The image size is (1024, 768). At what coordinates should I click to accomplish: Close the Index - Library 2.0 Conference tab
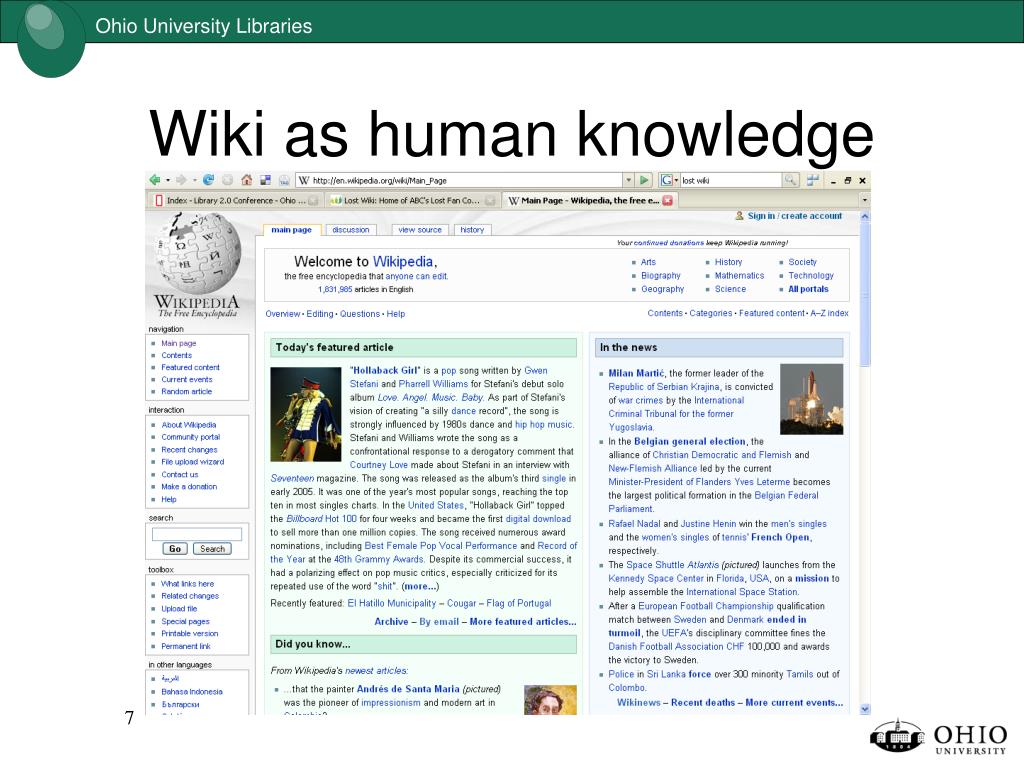tap(313, 200)
